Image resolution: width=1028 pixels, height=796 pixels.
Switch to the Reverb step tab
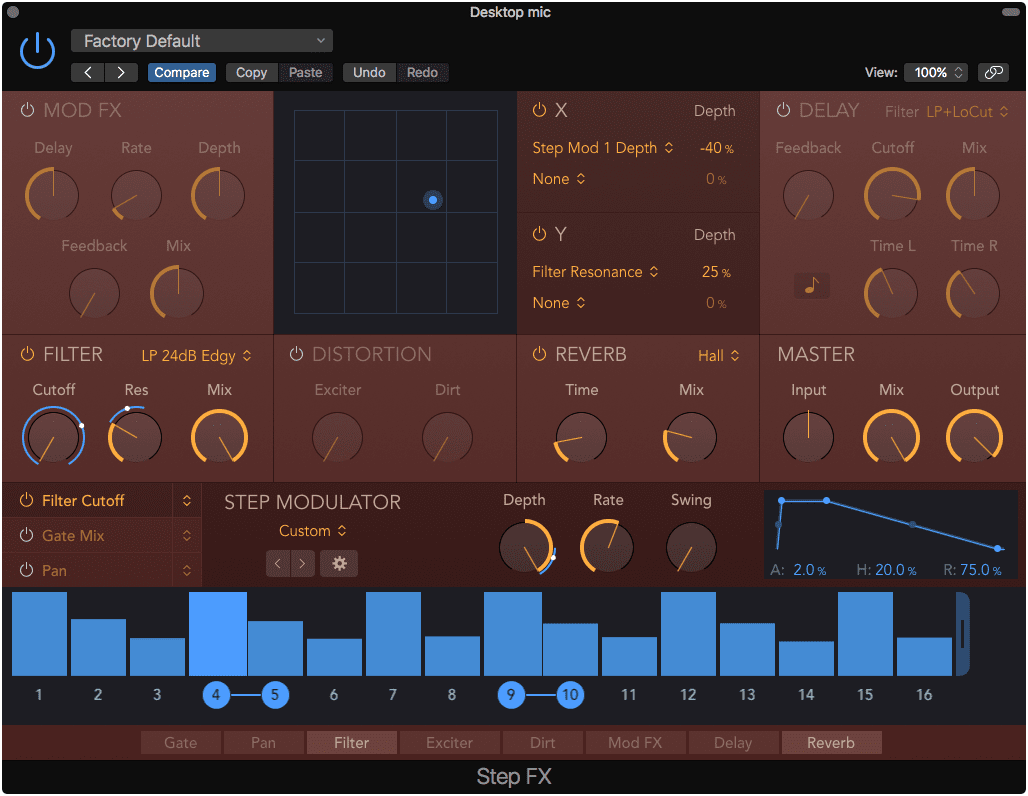click(x=831, y=742)
